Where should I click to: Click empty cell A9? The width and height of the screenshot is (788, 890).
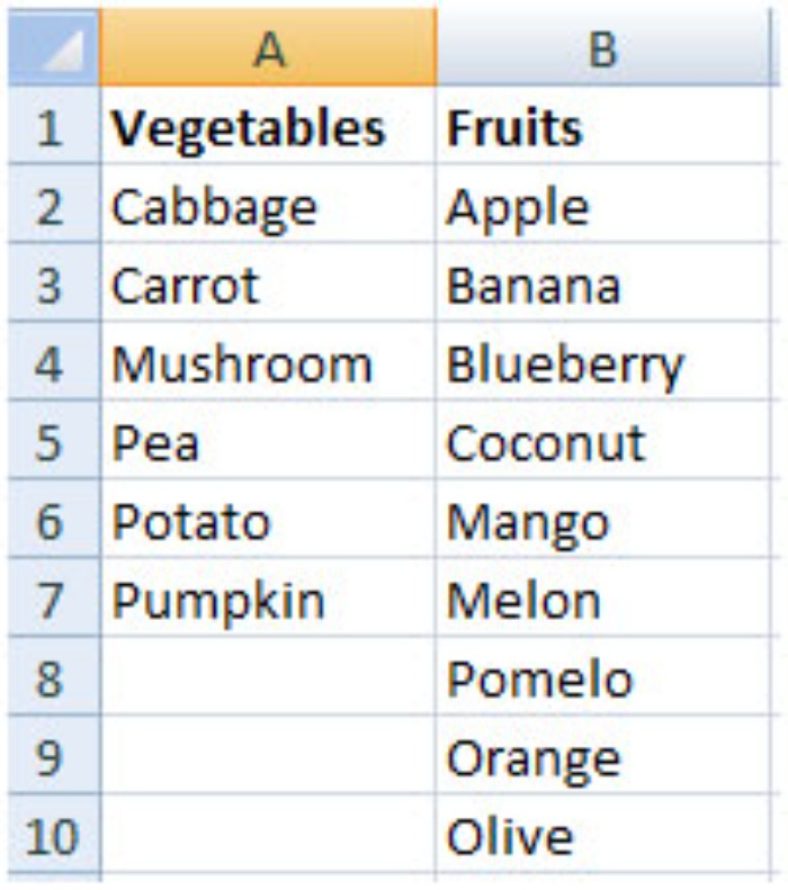pos(268,755)
